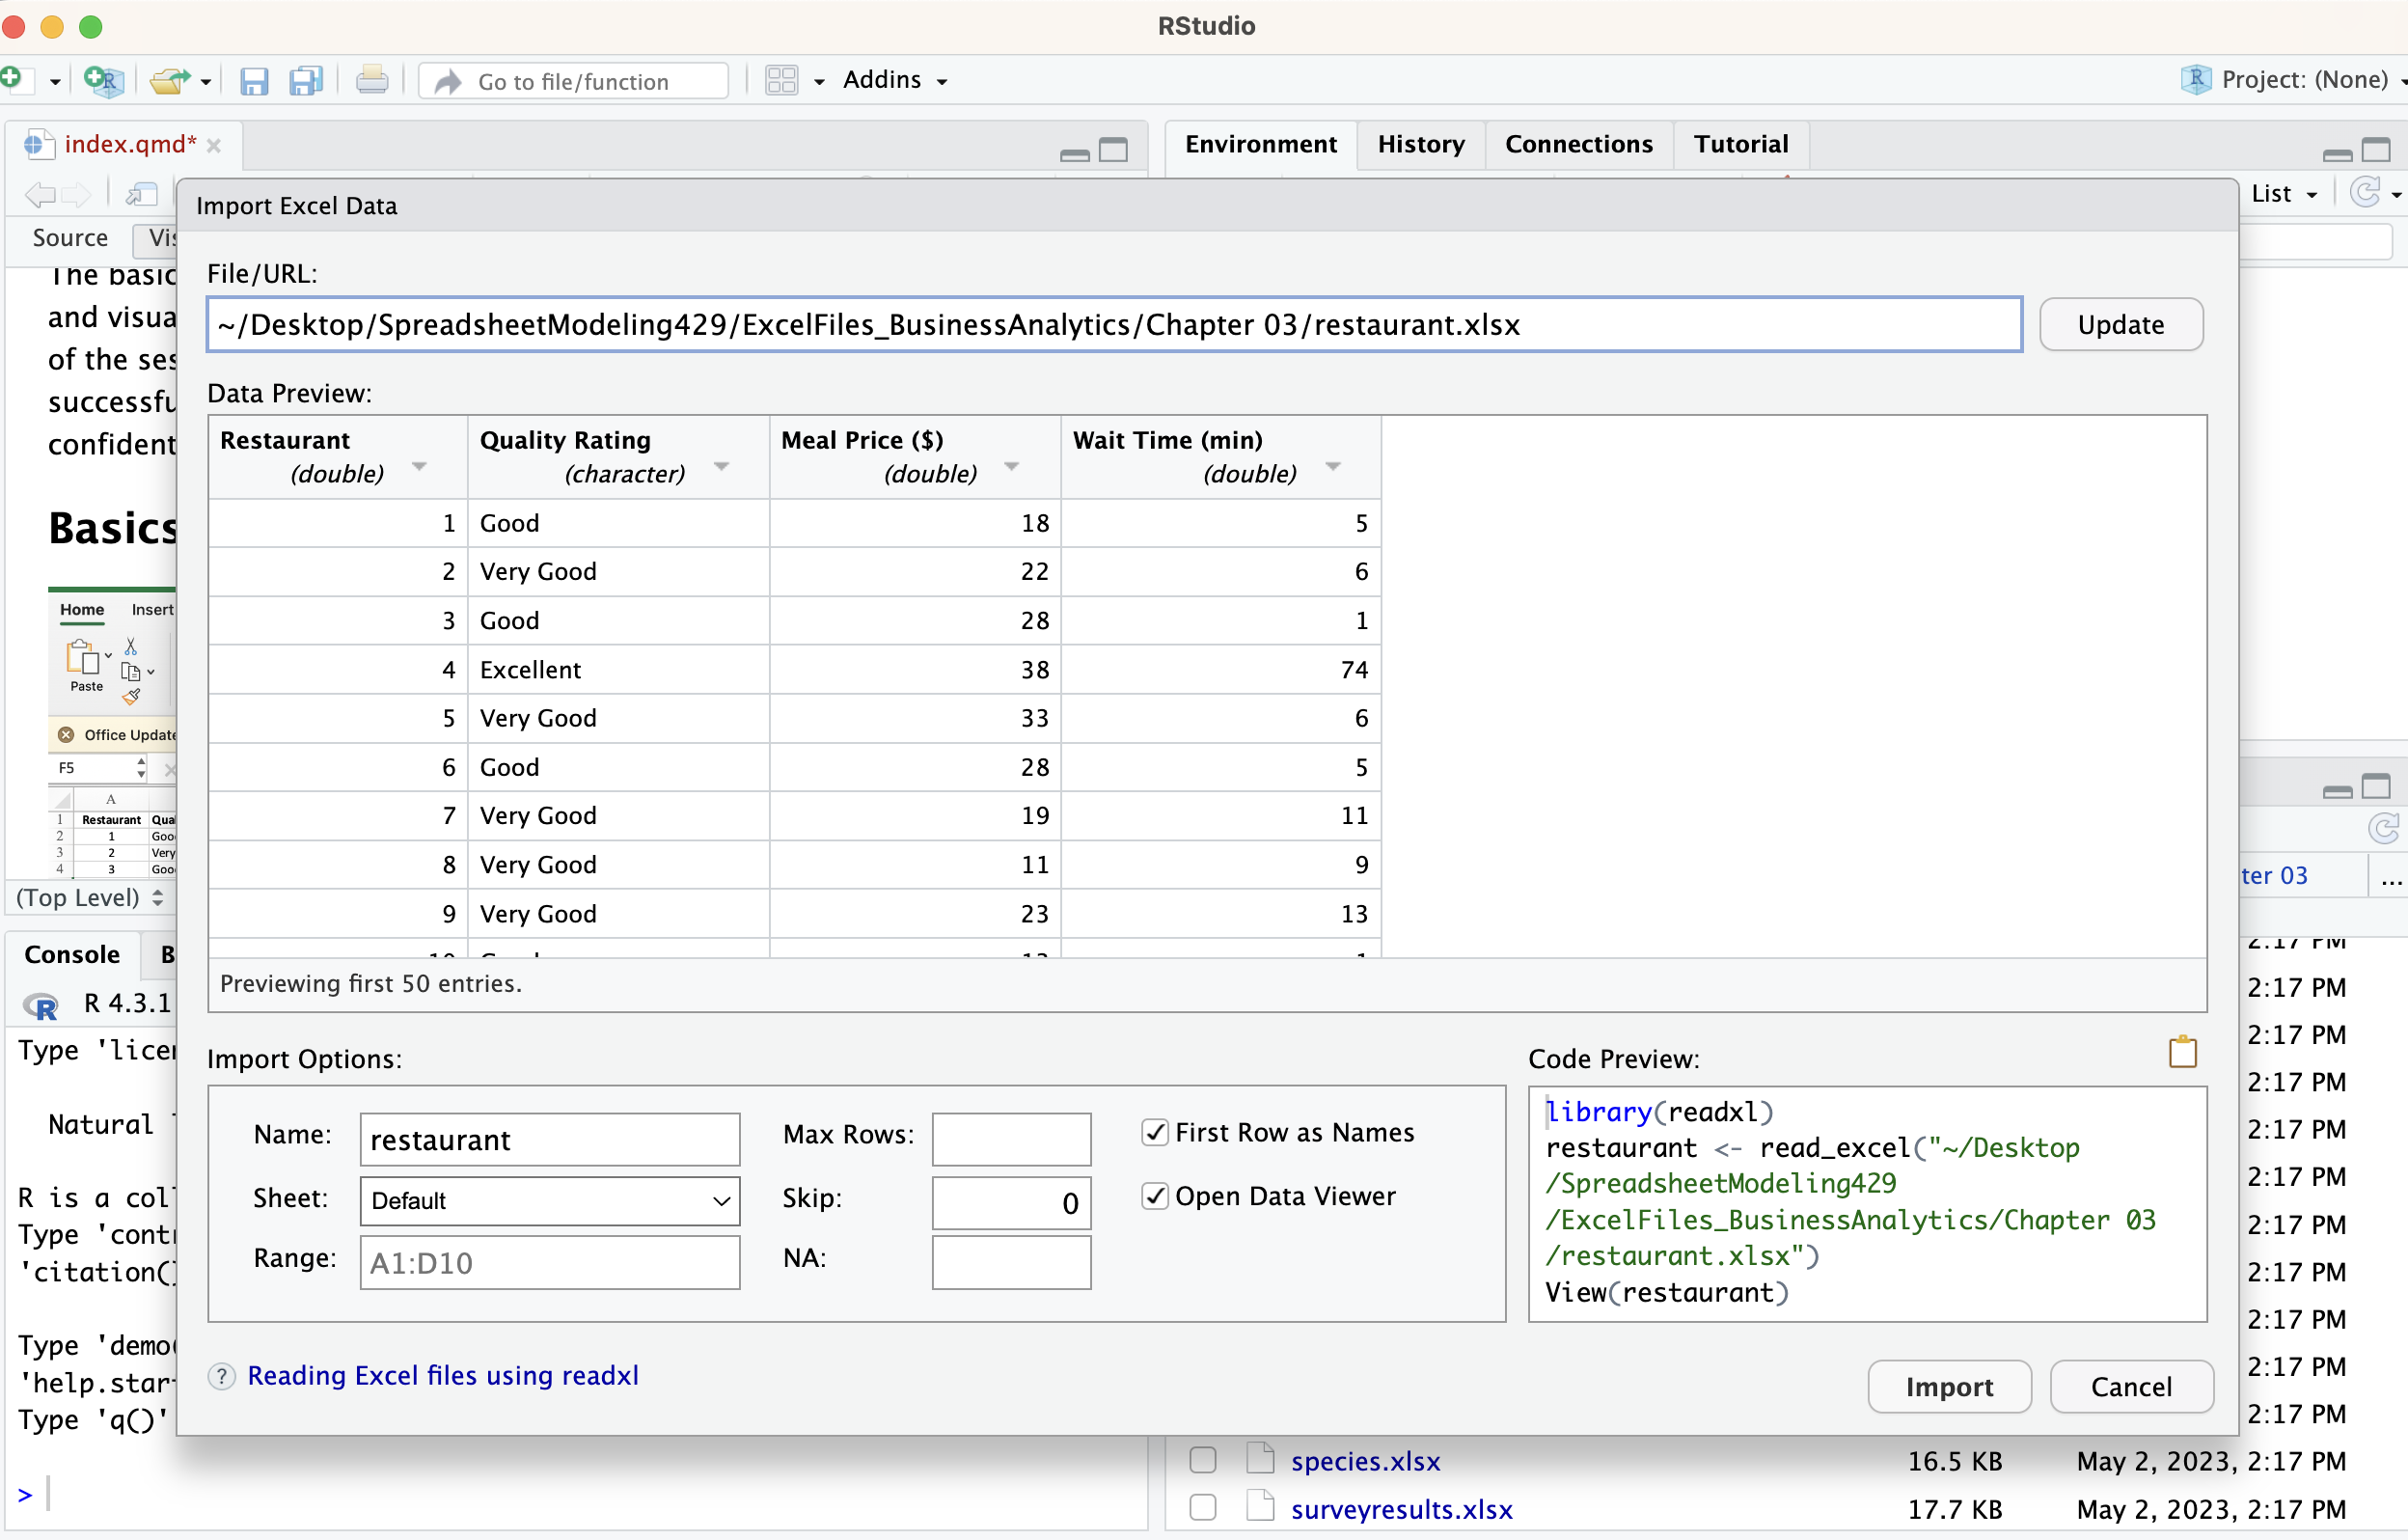Image resolution: width=2408 pixels, height=1540 pixels.
Task: Save the current document
Action: [x=254, y=80]
